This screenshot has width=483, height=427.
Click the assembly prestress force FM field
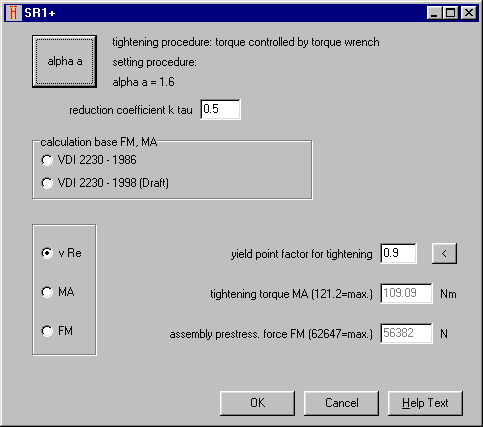point(406,333)
